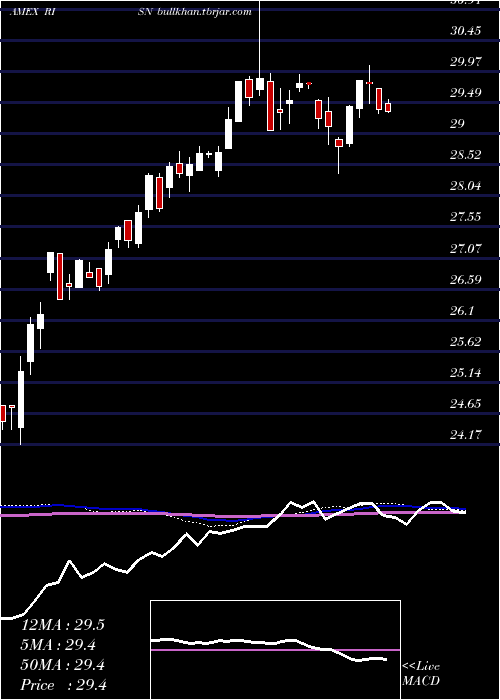
Task: Select the 29.49 price level label
Action: tap(466, 93)
